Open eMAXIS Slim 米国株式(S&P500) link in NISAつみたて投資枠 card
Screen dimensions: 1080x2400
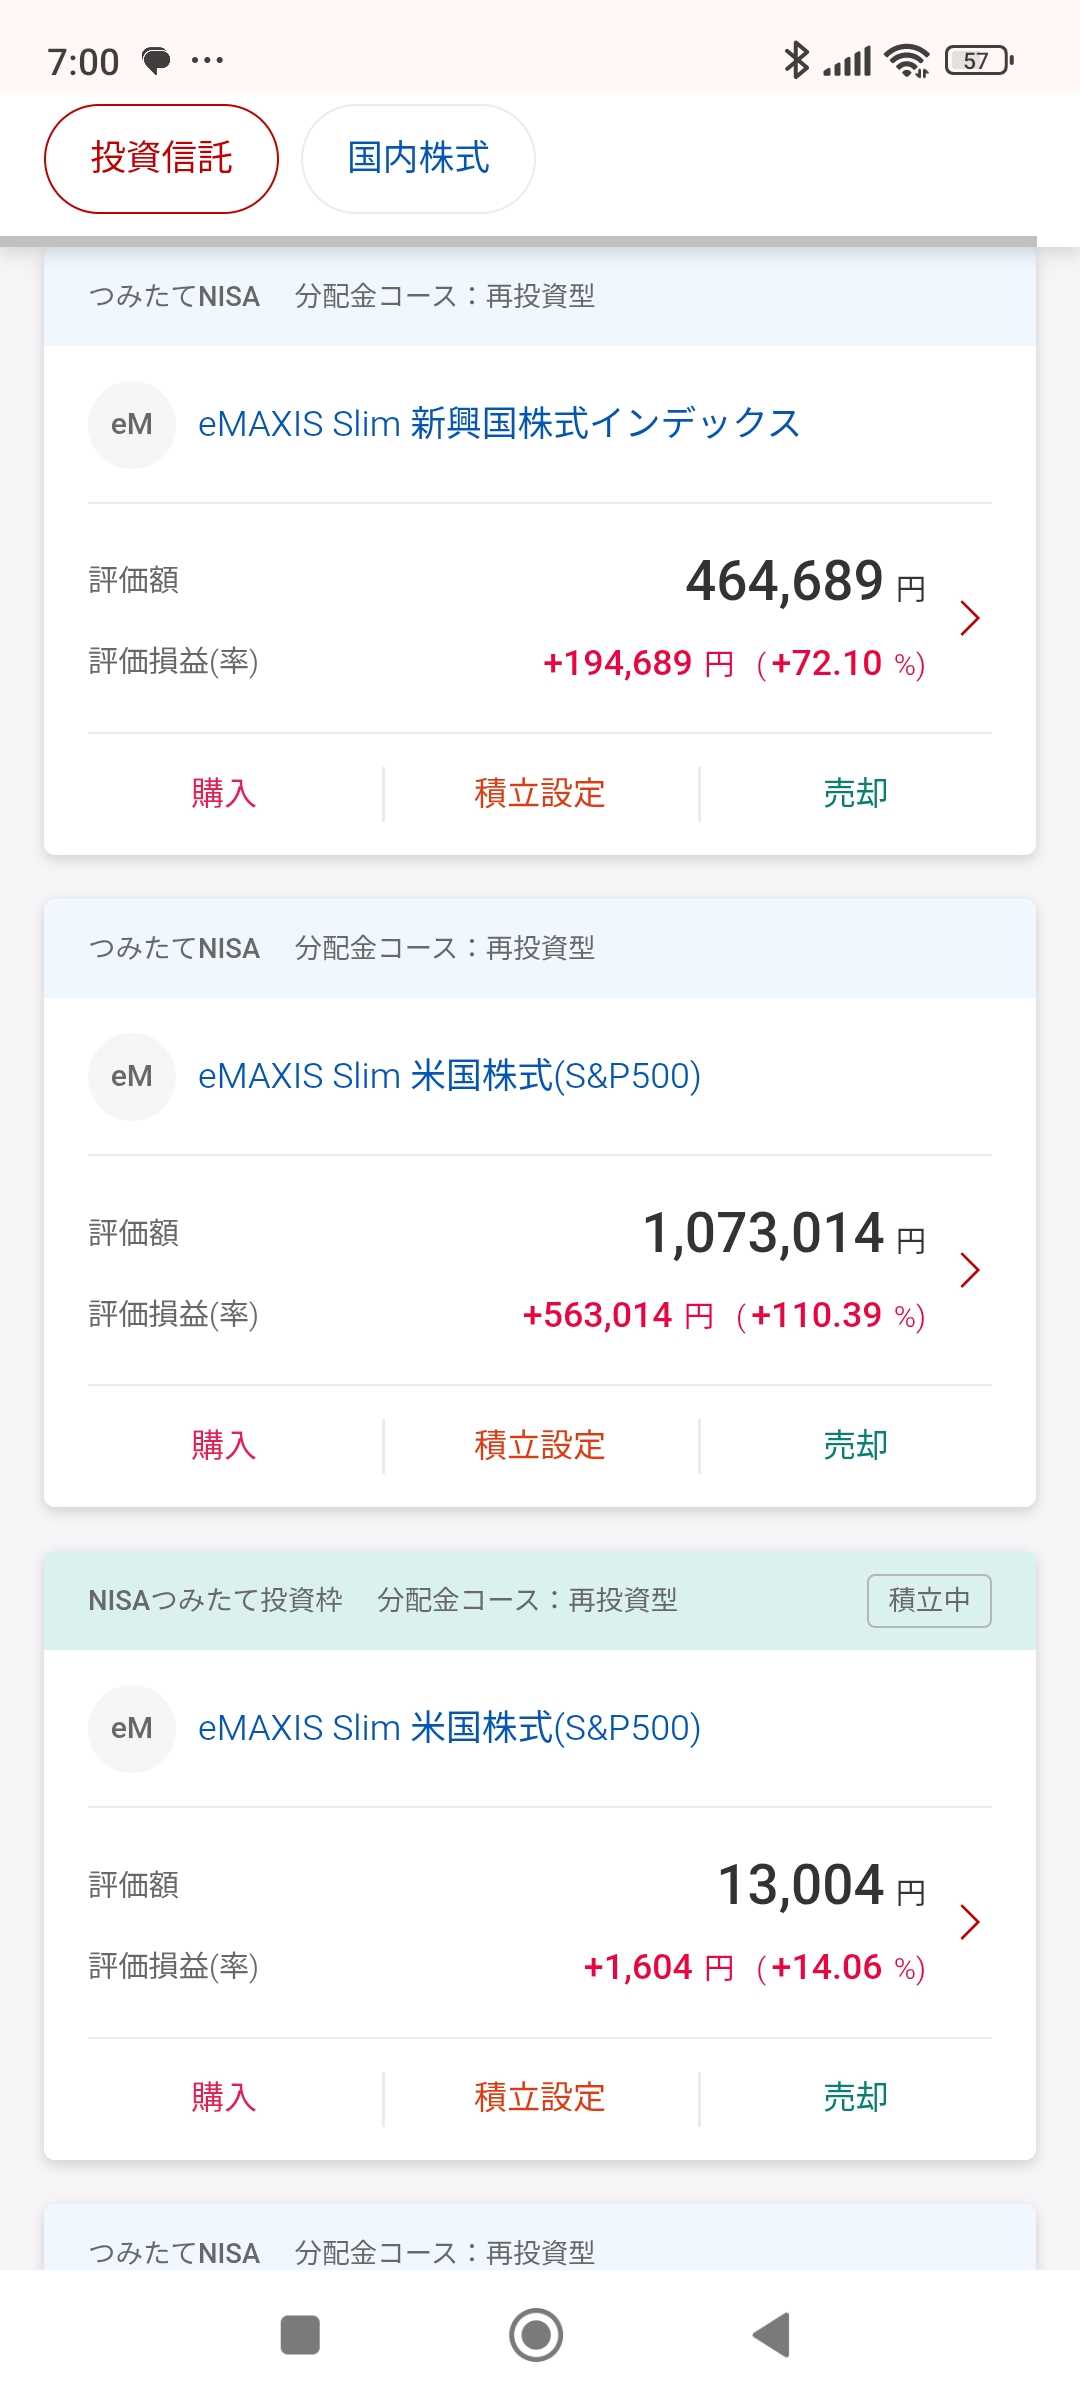(449, 1729)
